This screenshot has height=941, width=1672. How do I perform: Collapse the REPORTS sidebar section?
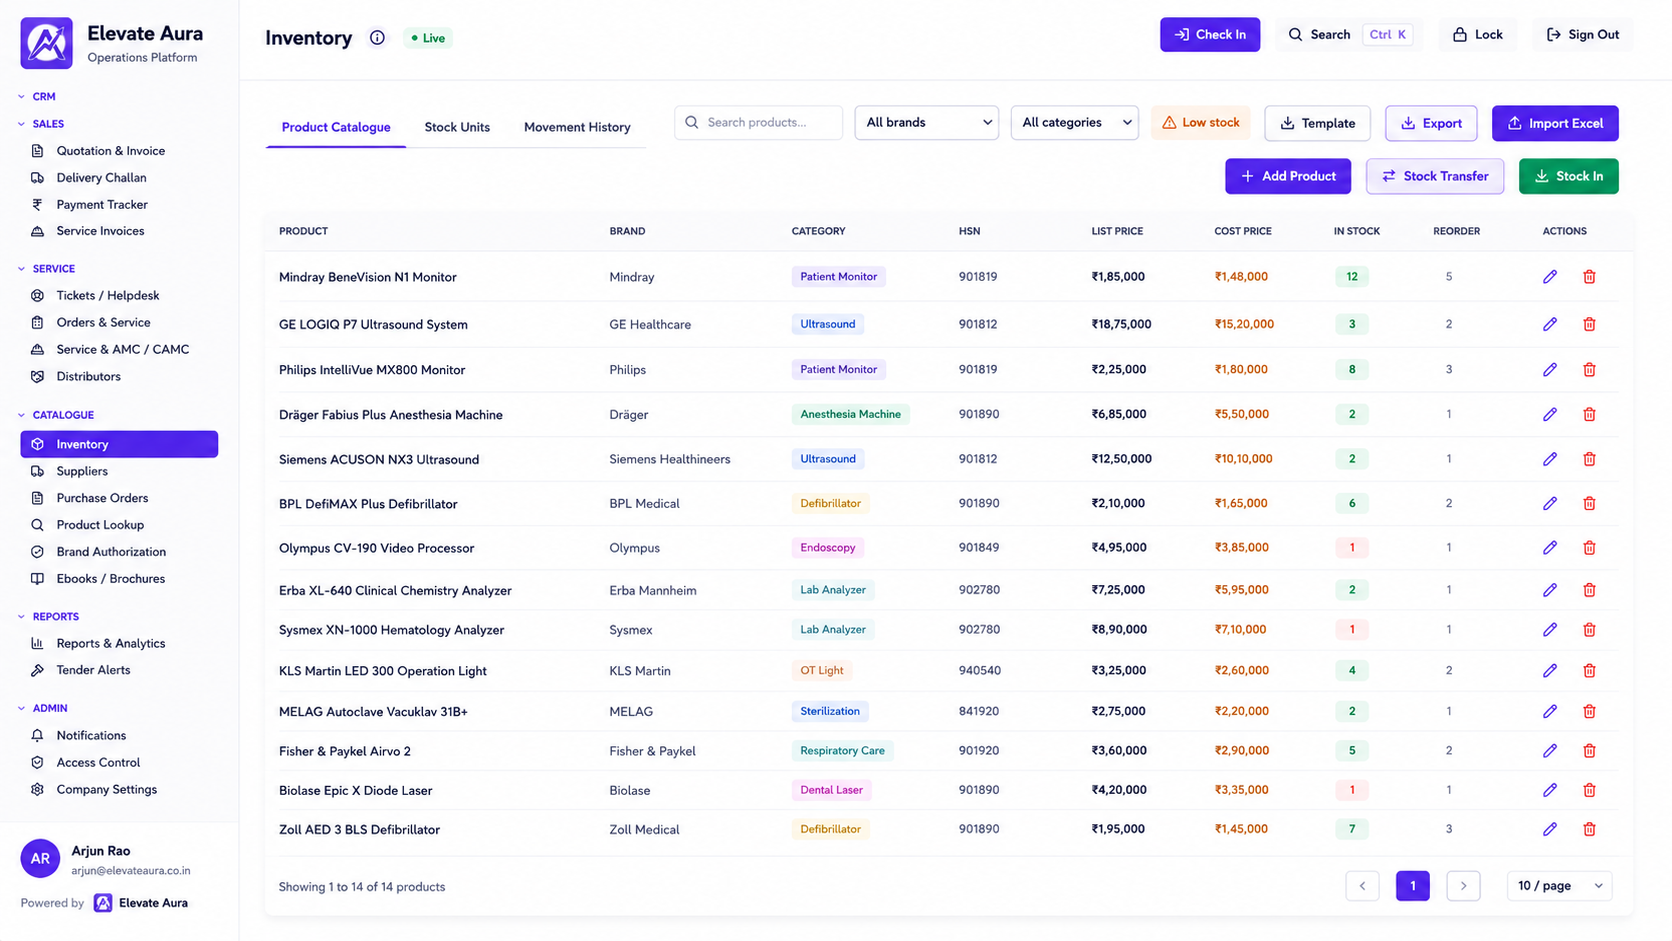tap(48, 617)
